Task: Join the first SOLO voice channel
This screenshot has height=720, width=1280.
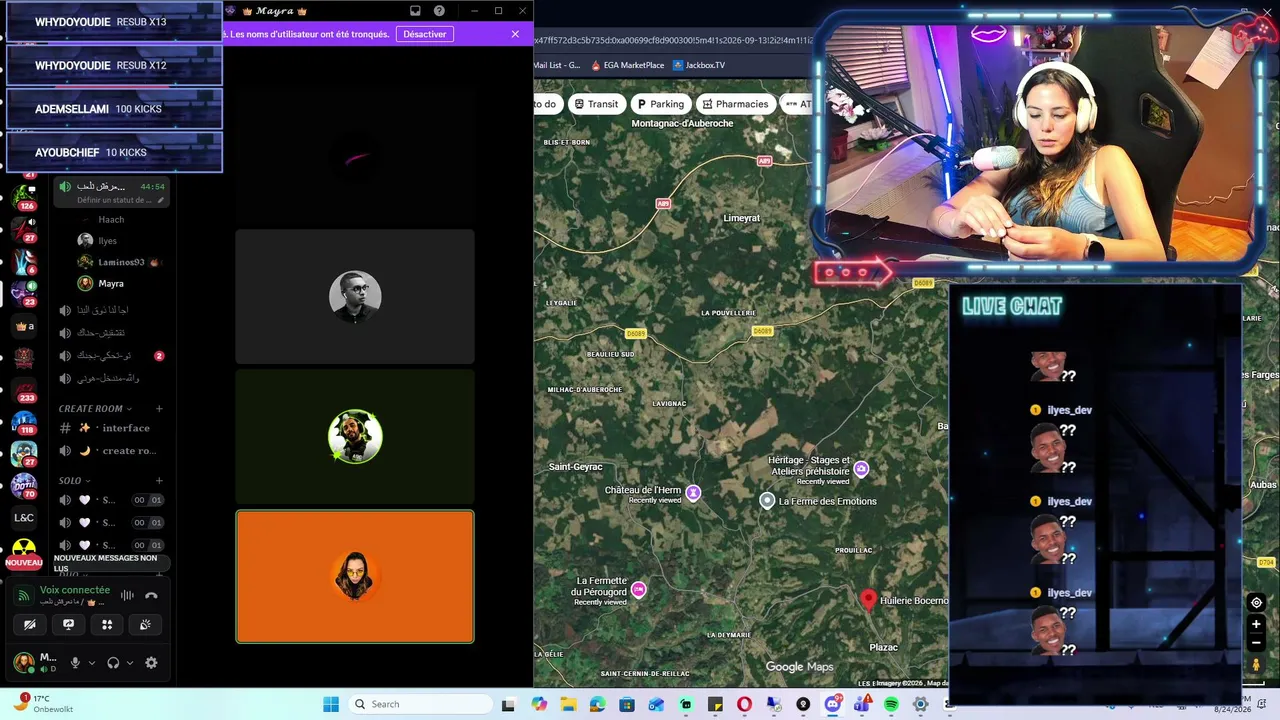Action: (111, 500)
